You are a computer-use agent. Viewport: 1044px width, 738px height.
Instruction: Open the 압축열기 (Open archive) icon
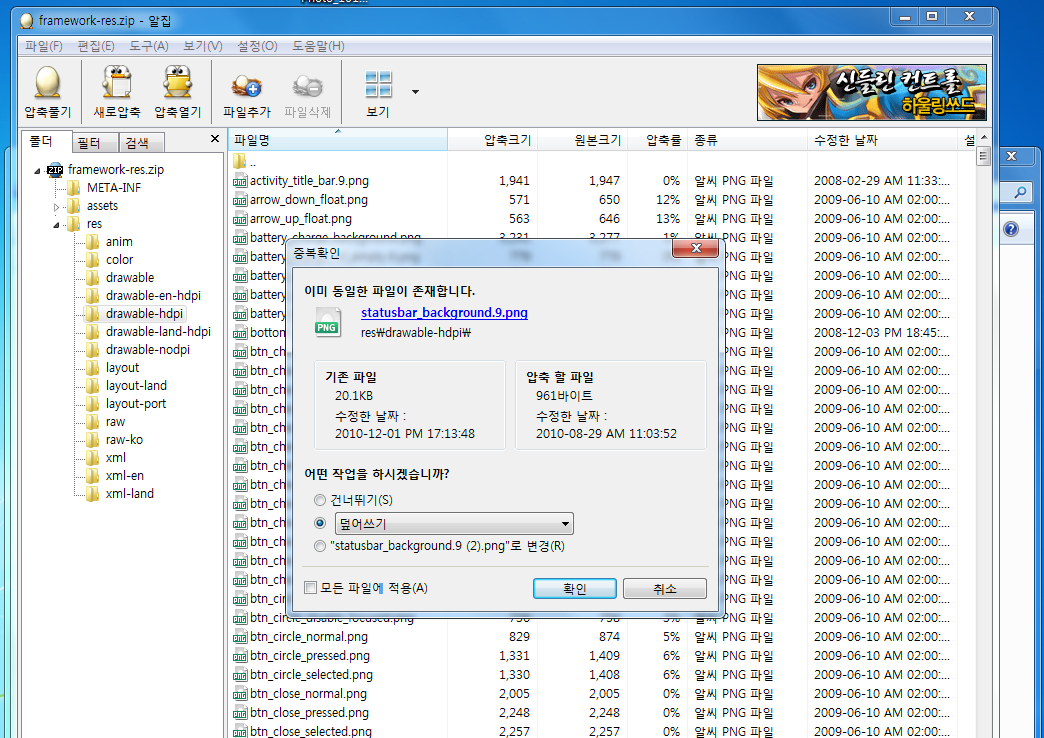point(178,84)
